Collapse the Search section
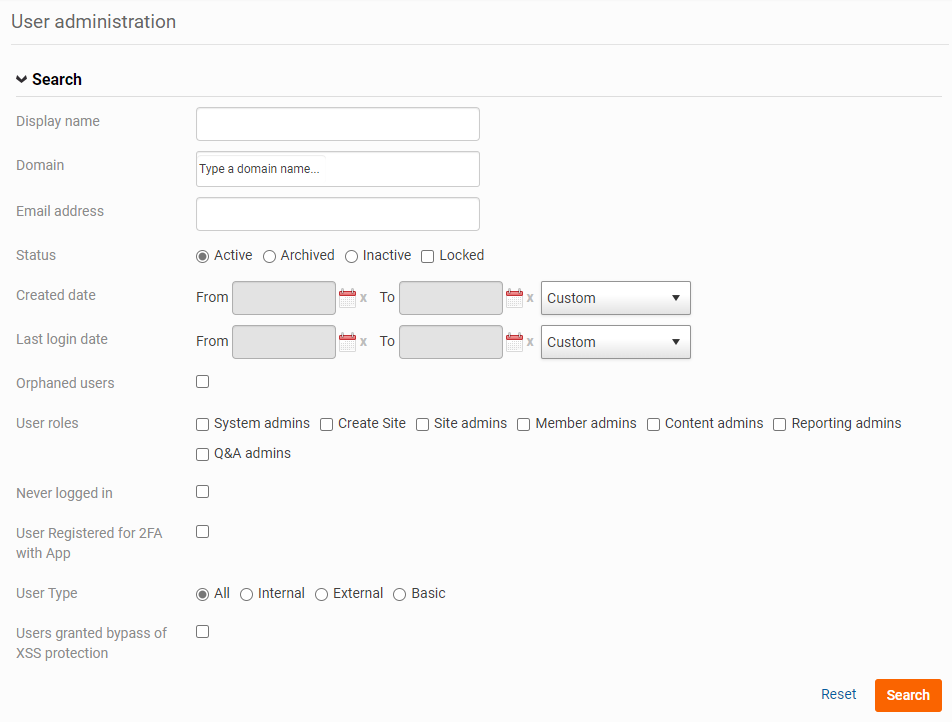This screenshot has width=952, height=722. point(48,80)
